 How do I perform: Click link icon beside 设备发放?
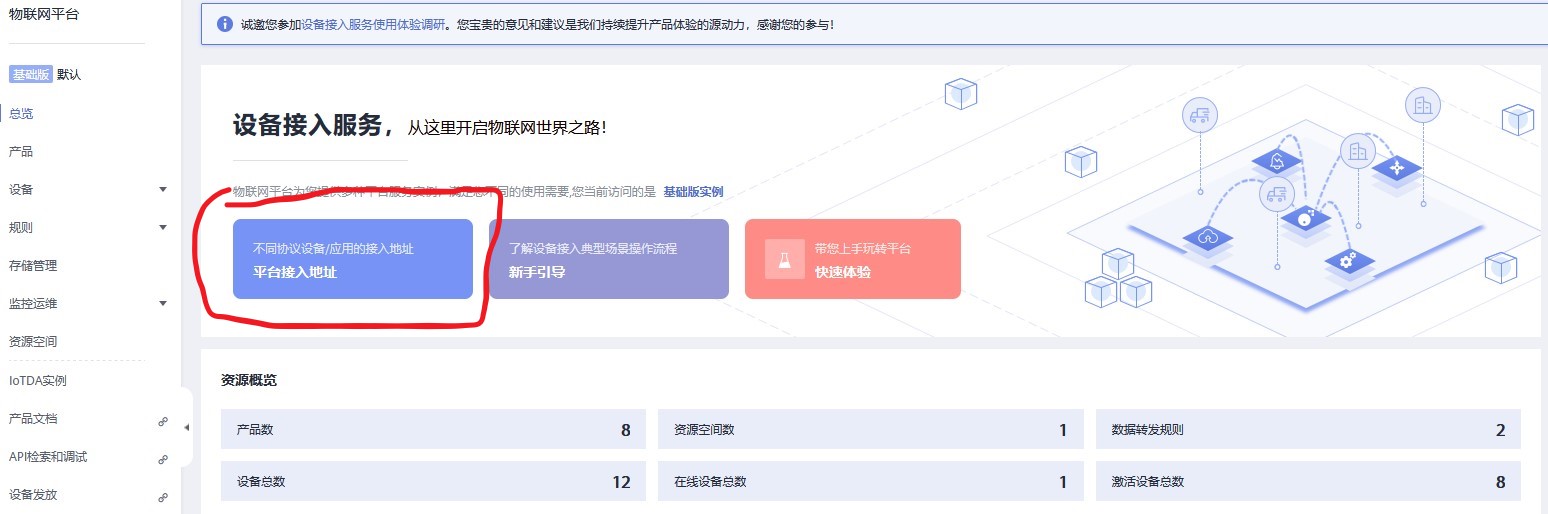pyautogui.click(x=163, y=497)
